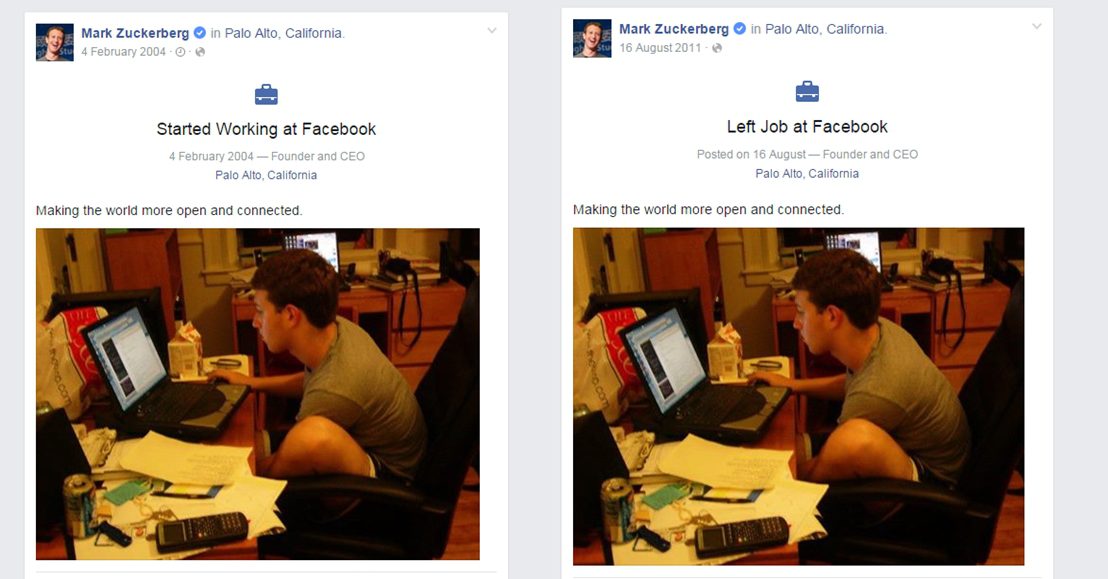Click the globe privacy icon on the 2011 post
The image size is (1108, 579).
pyautogui.click(x=717, y=48)
